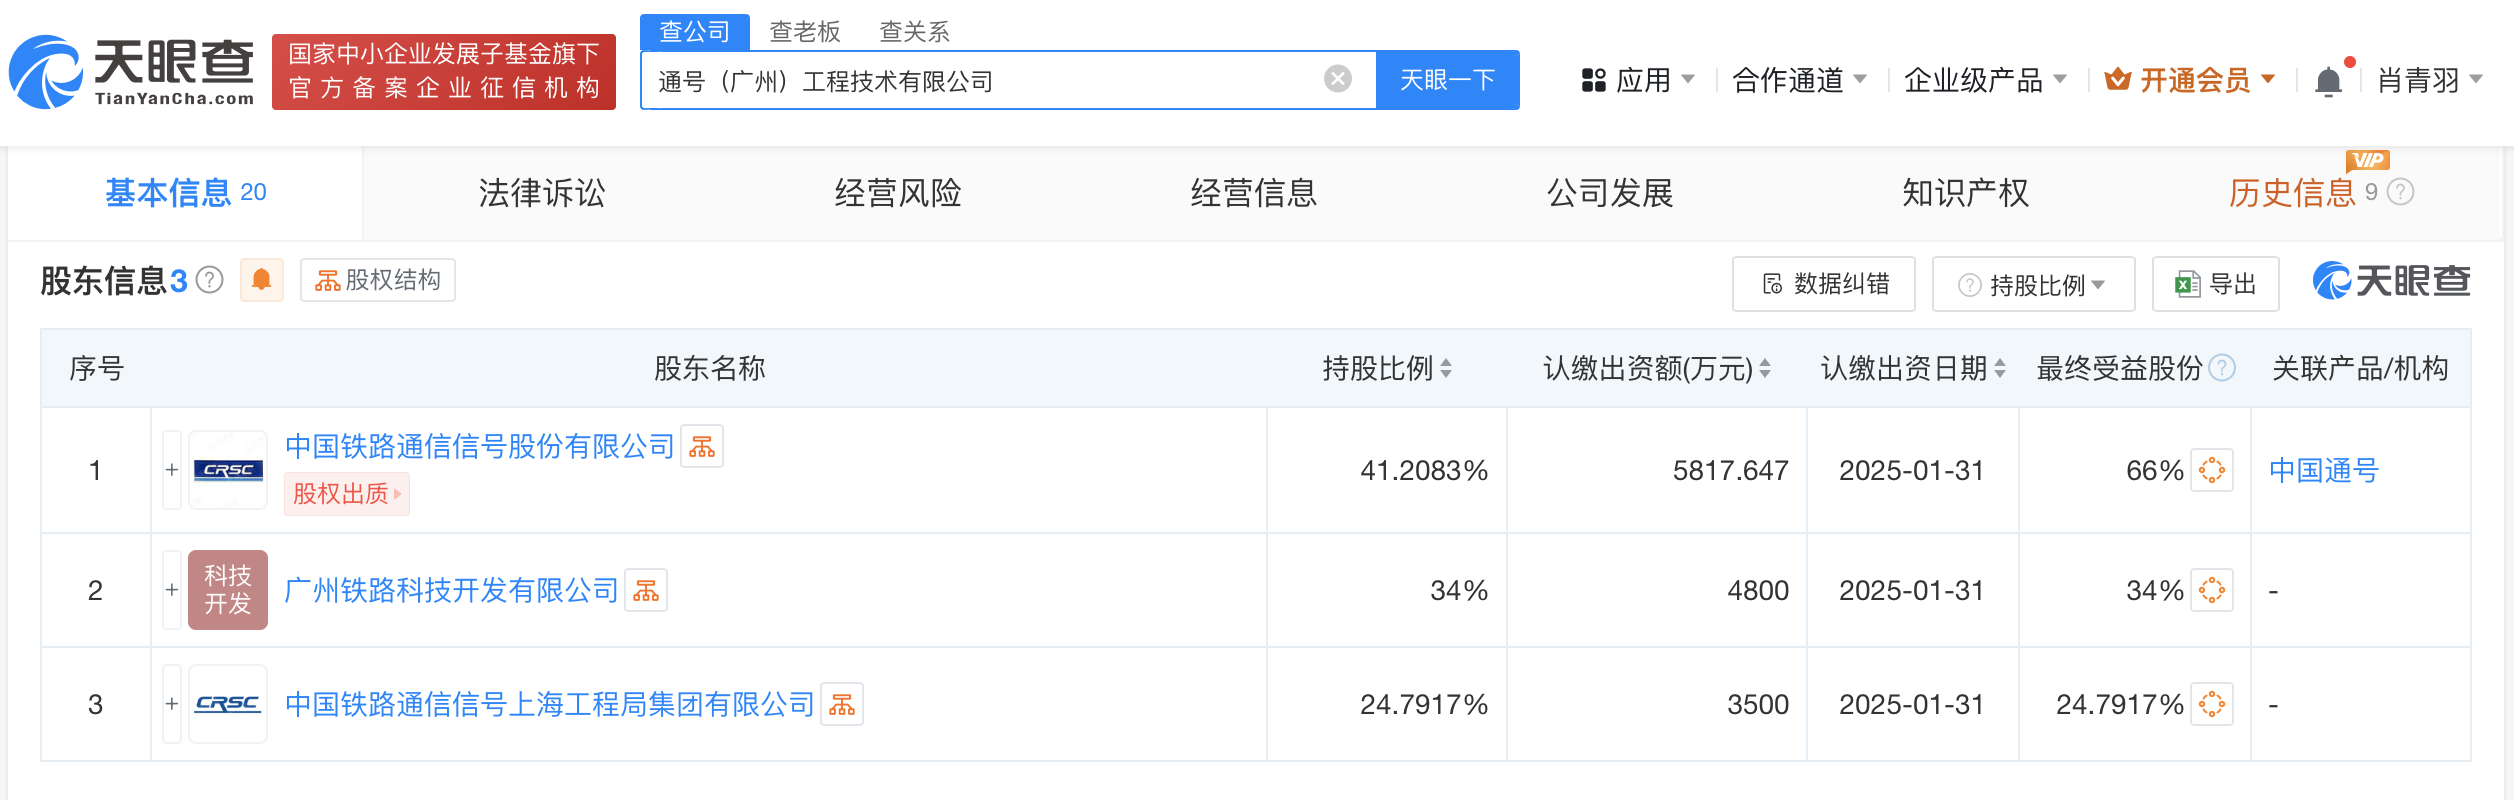Open CRSC logo thumbnail in row 3
Screen dimensions: 2514x800
point(228,704)
